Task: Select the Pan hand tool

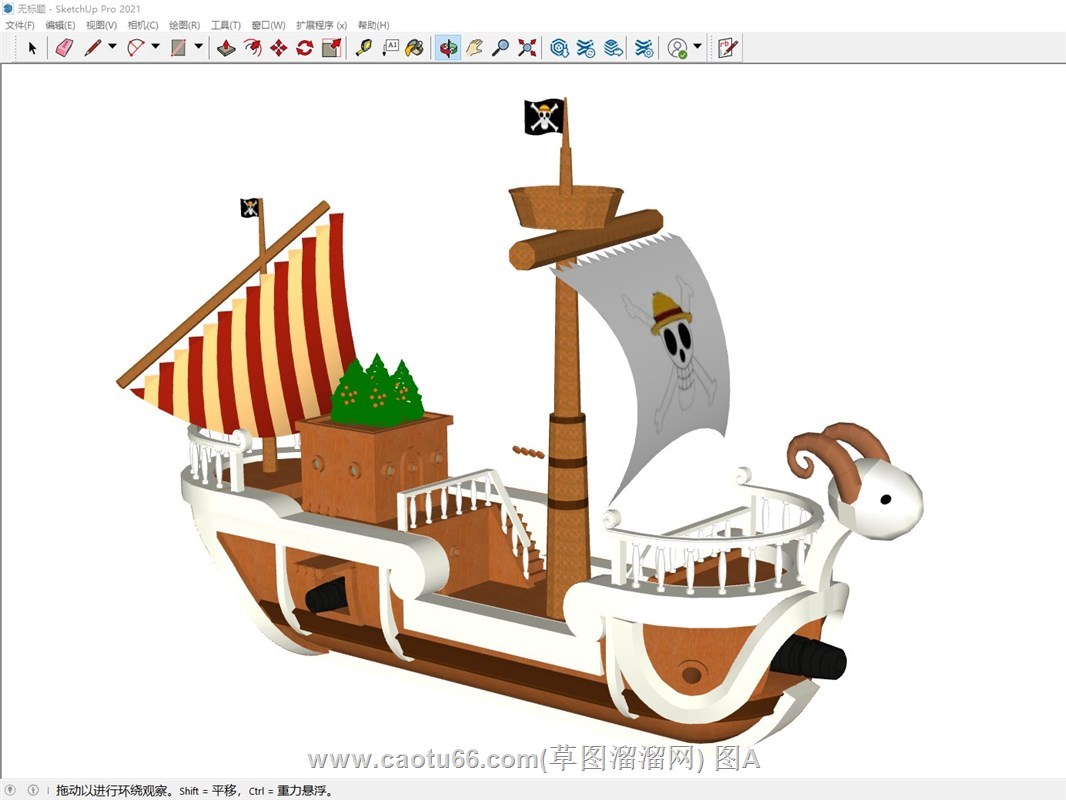Action: pos(475,48)
